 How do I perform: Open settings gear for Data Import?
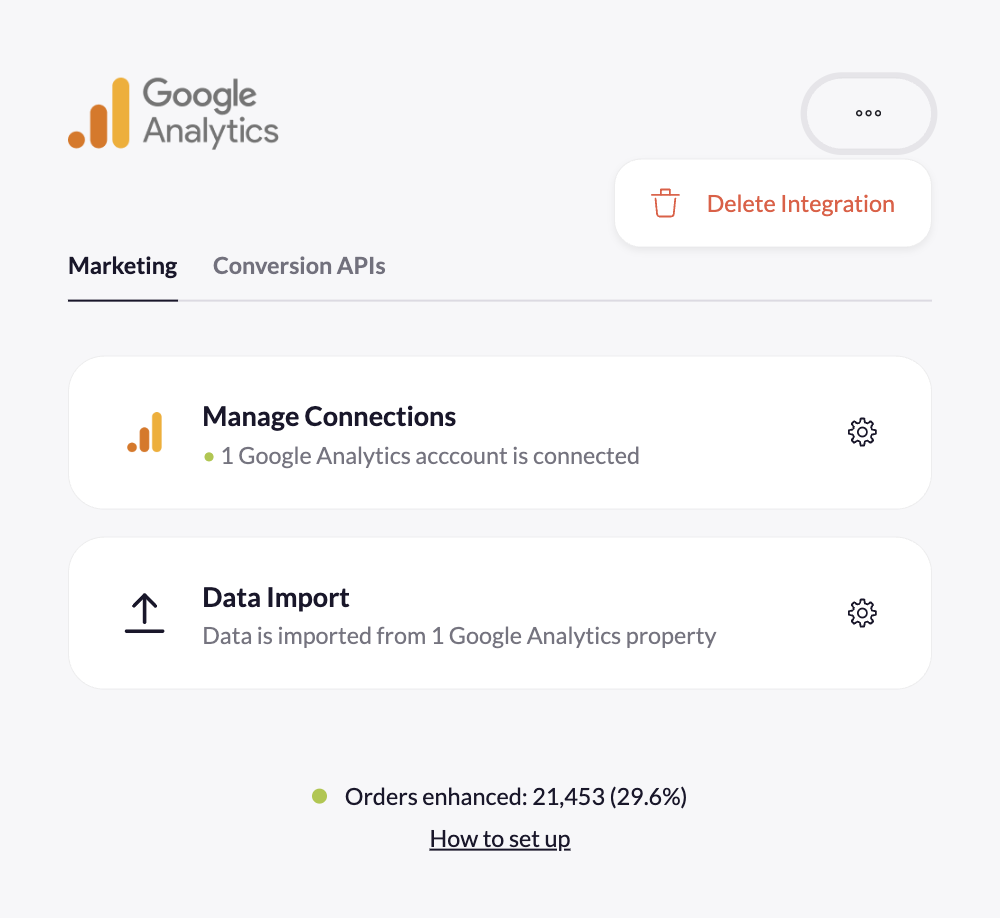(x=862, y=613)
